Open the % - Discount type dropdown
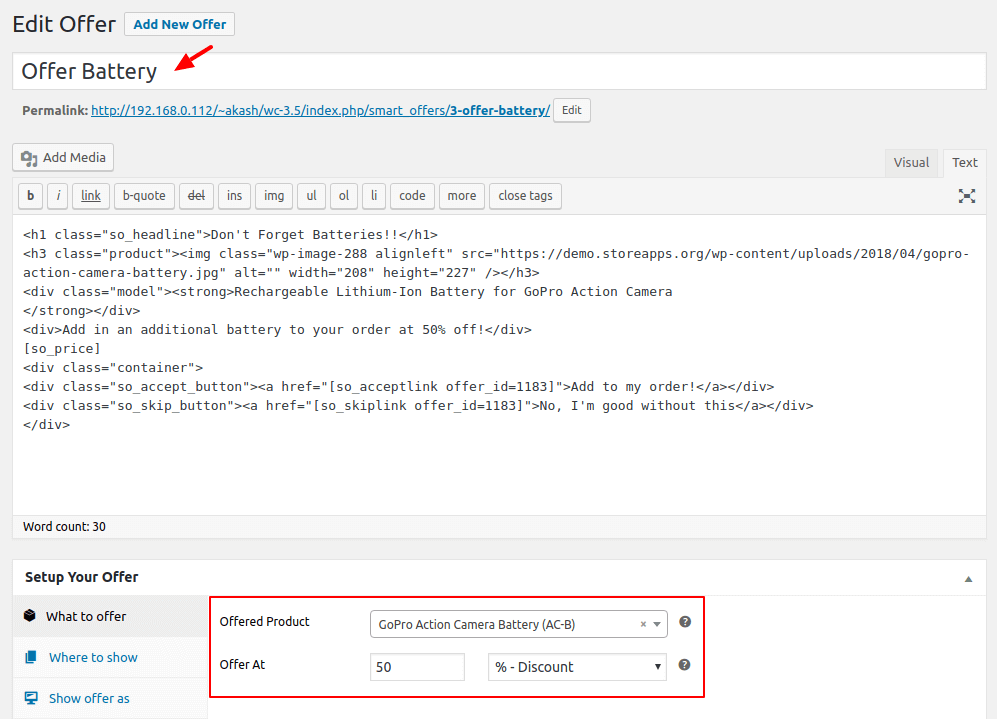The height and width of the screenshot is (719, 997). coord(577,667)
